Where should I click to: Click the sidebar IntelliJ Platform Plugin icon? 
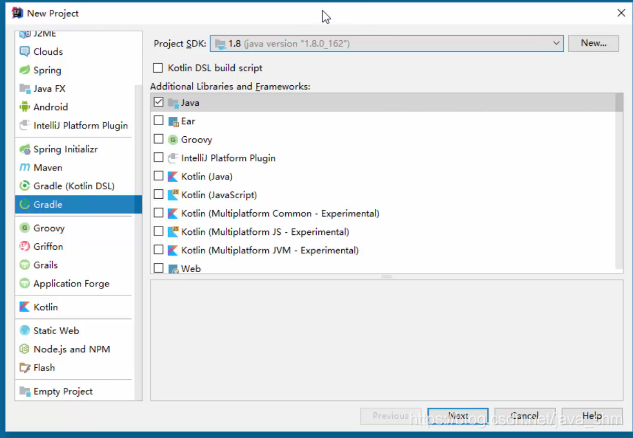(25, 126)
